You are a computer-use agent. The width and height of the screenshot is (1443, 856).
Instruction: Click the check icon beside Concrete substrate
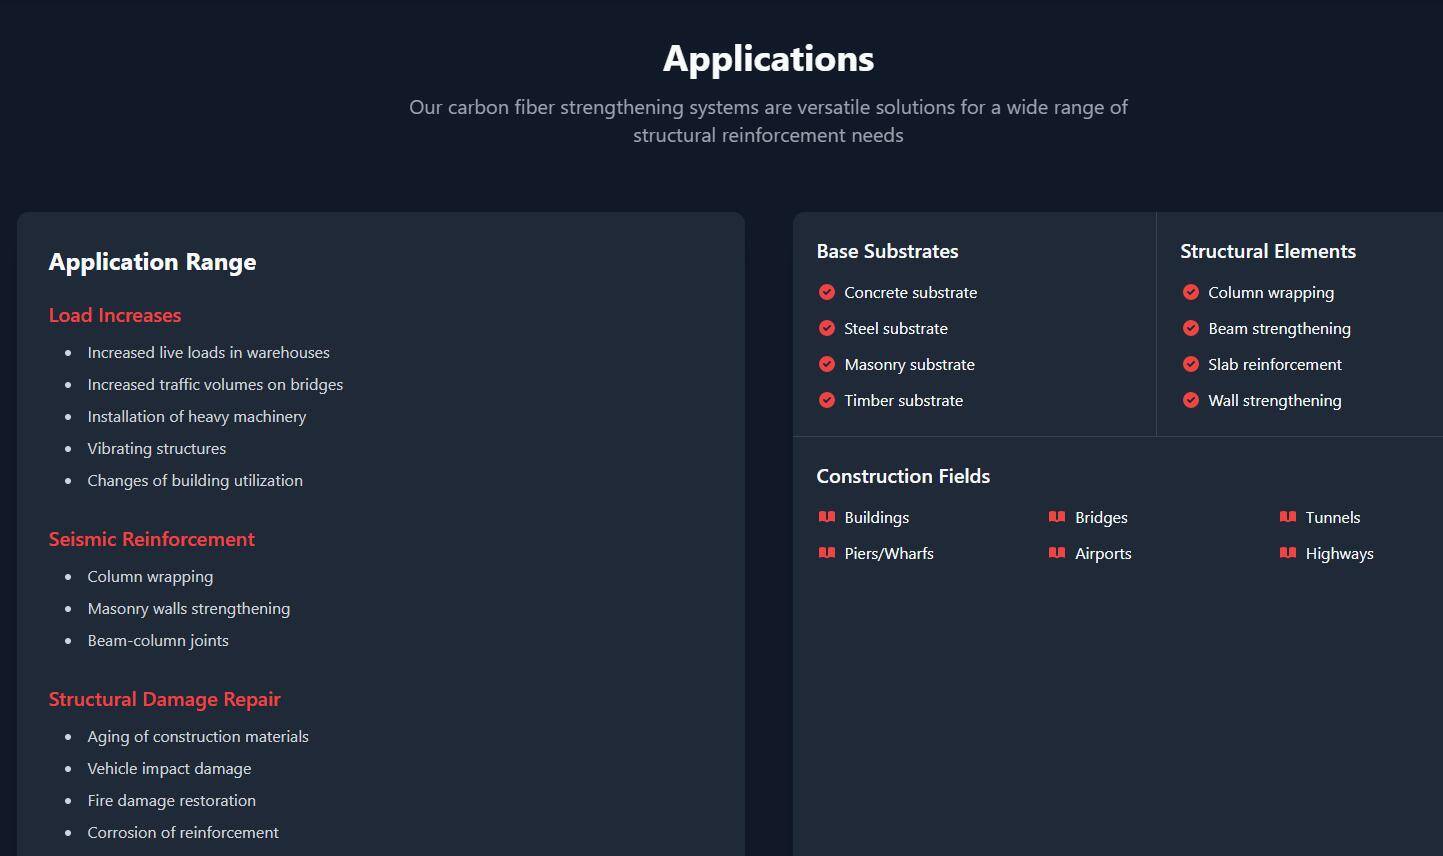tap(826, 292)
